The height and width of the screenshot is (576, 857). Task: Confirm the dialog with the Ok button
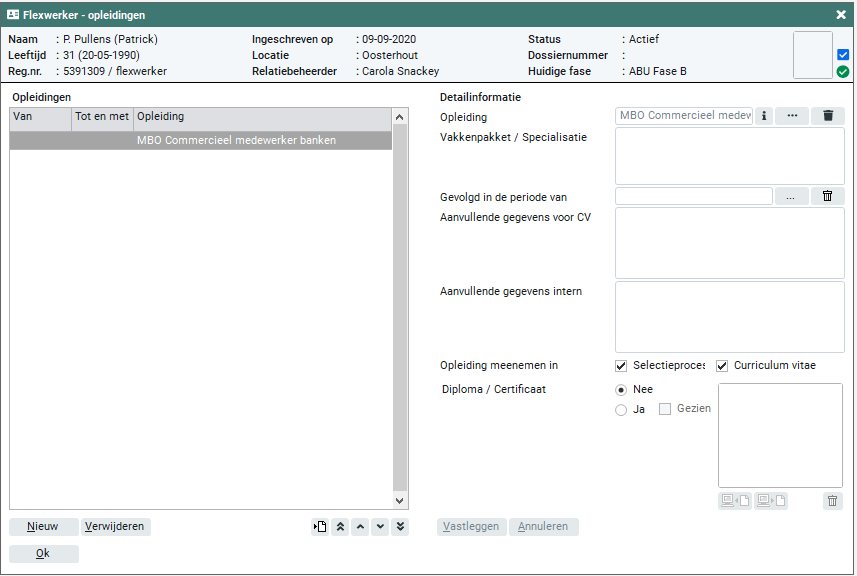43,554
